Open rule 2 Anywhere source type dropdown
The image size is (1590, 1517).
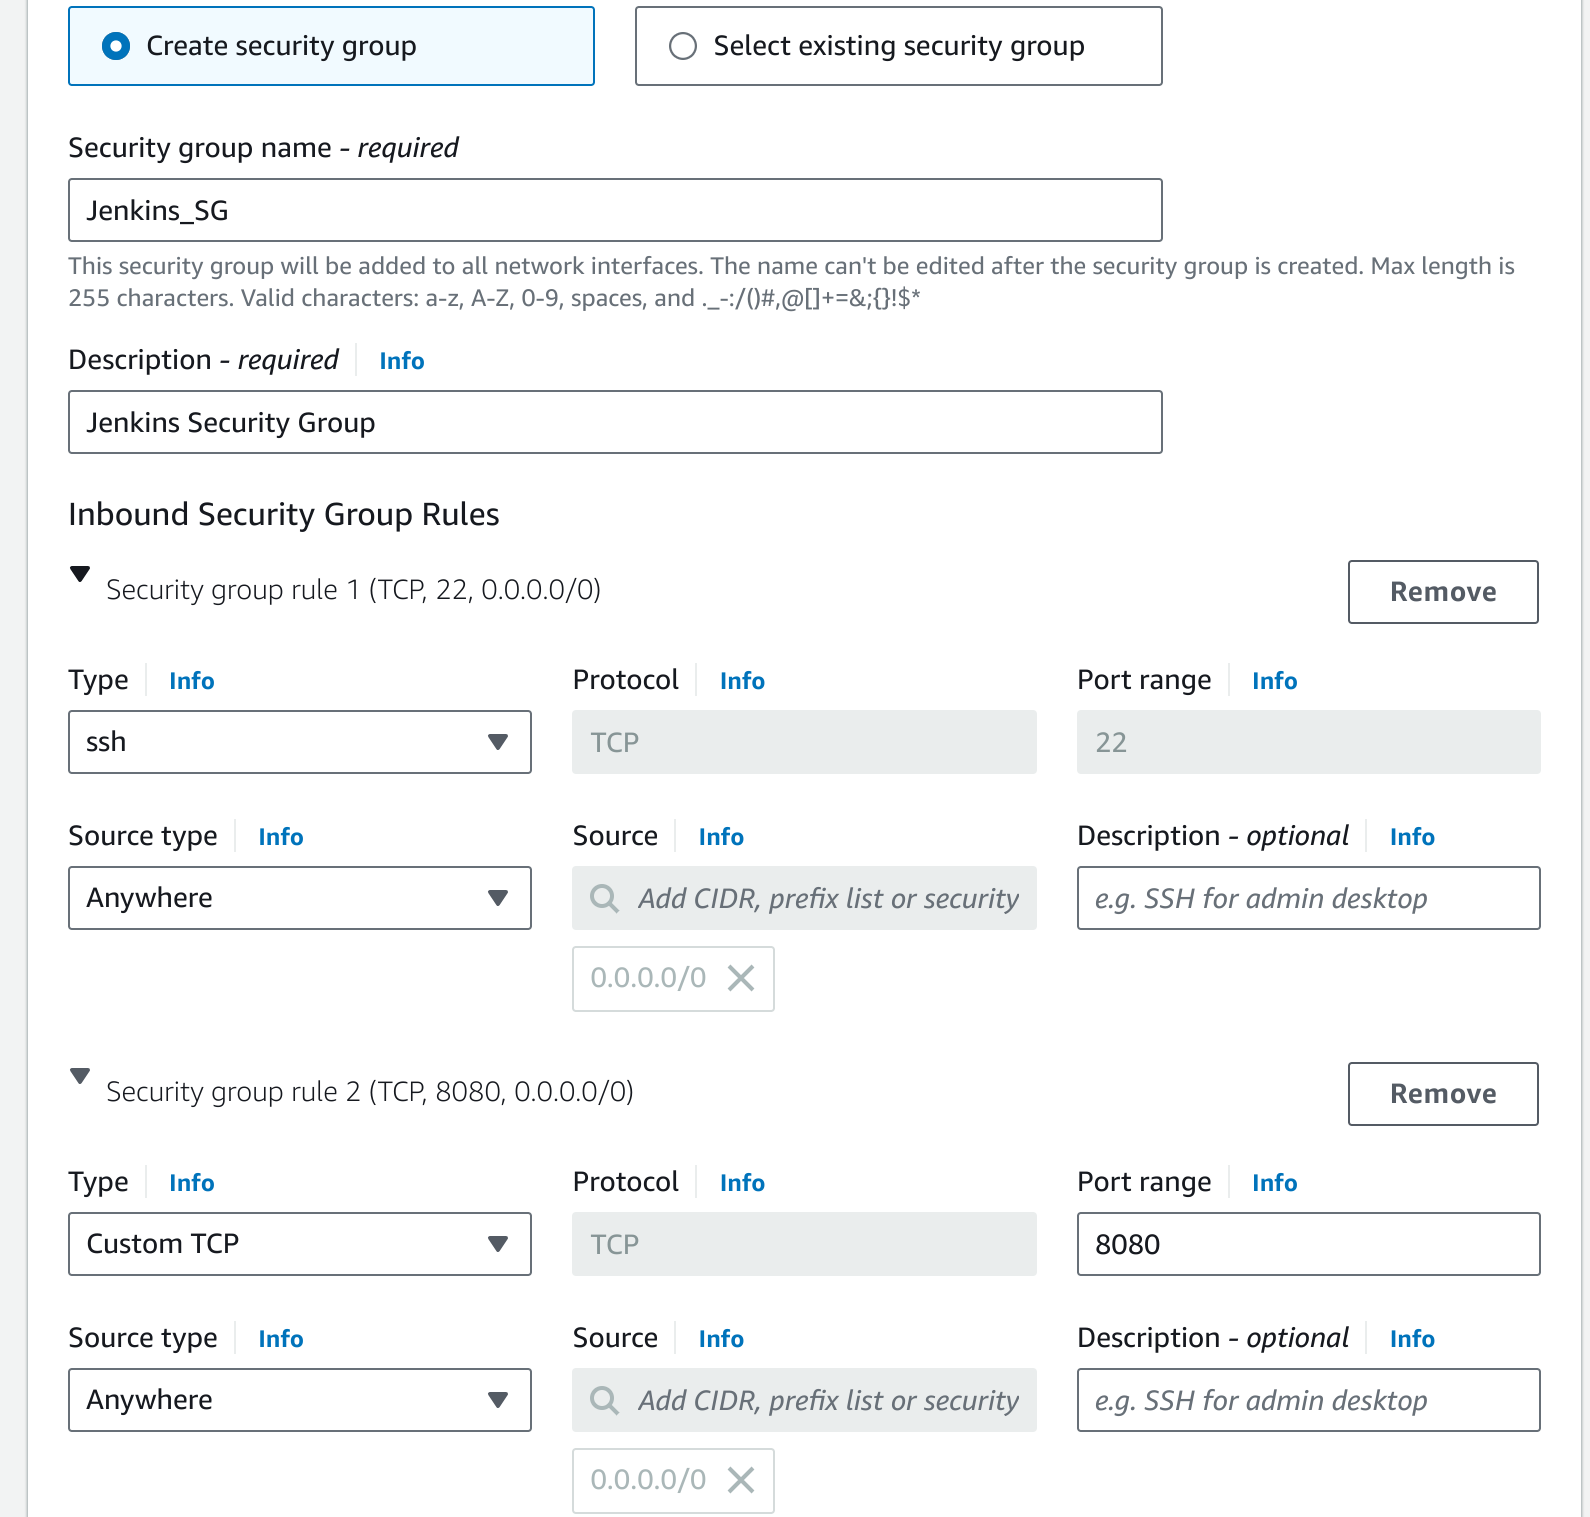pos(300,1400)
